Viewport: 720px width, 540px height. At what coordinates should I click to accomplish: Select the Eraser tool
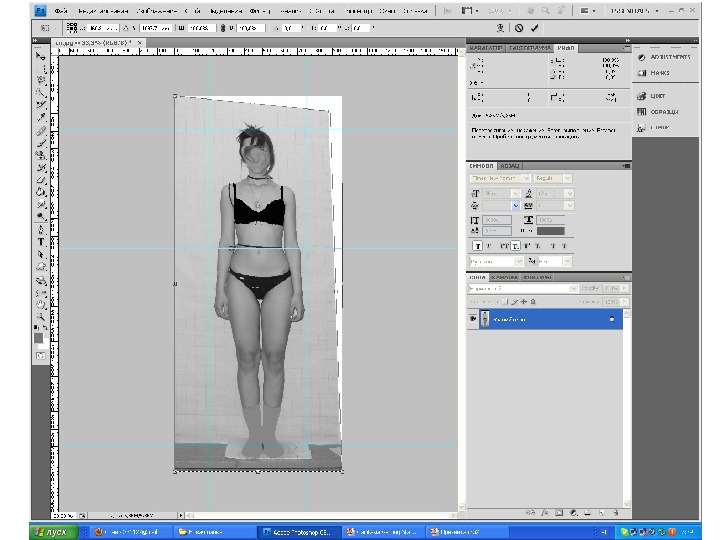point(41,180)
